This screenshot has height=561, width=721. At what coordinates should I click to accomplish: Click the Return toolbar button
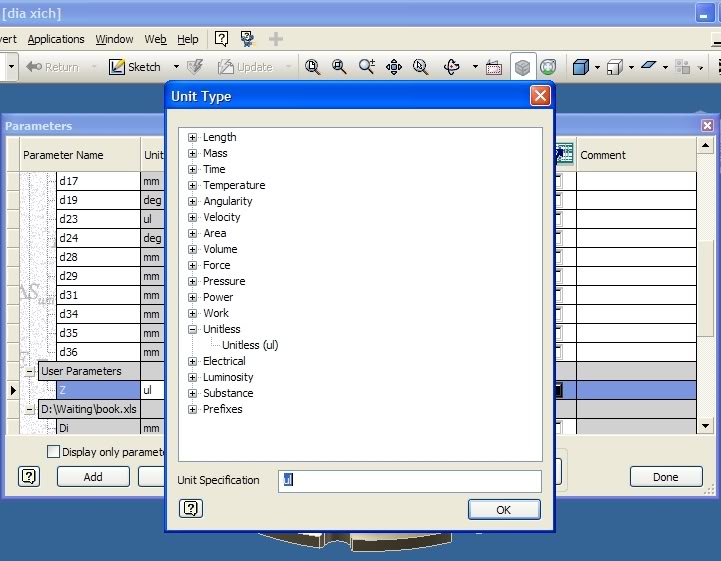[x=52, y=67]
